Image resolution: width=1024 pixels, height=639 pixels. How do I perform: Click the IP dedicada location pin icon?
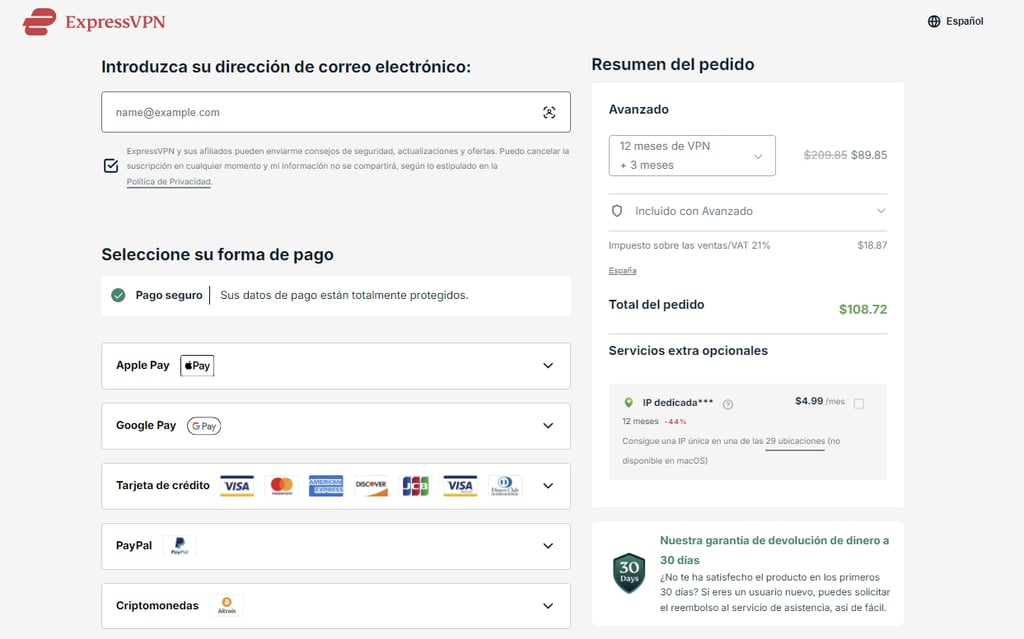pyautogui.click(x=628, y=402)
